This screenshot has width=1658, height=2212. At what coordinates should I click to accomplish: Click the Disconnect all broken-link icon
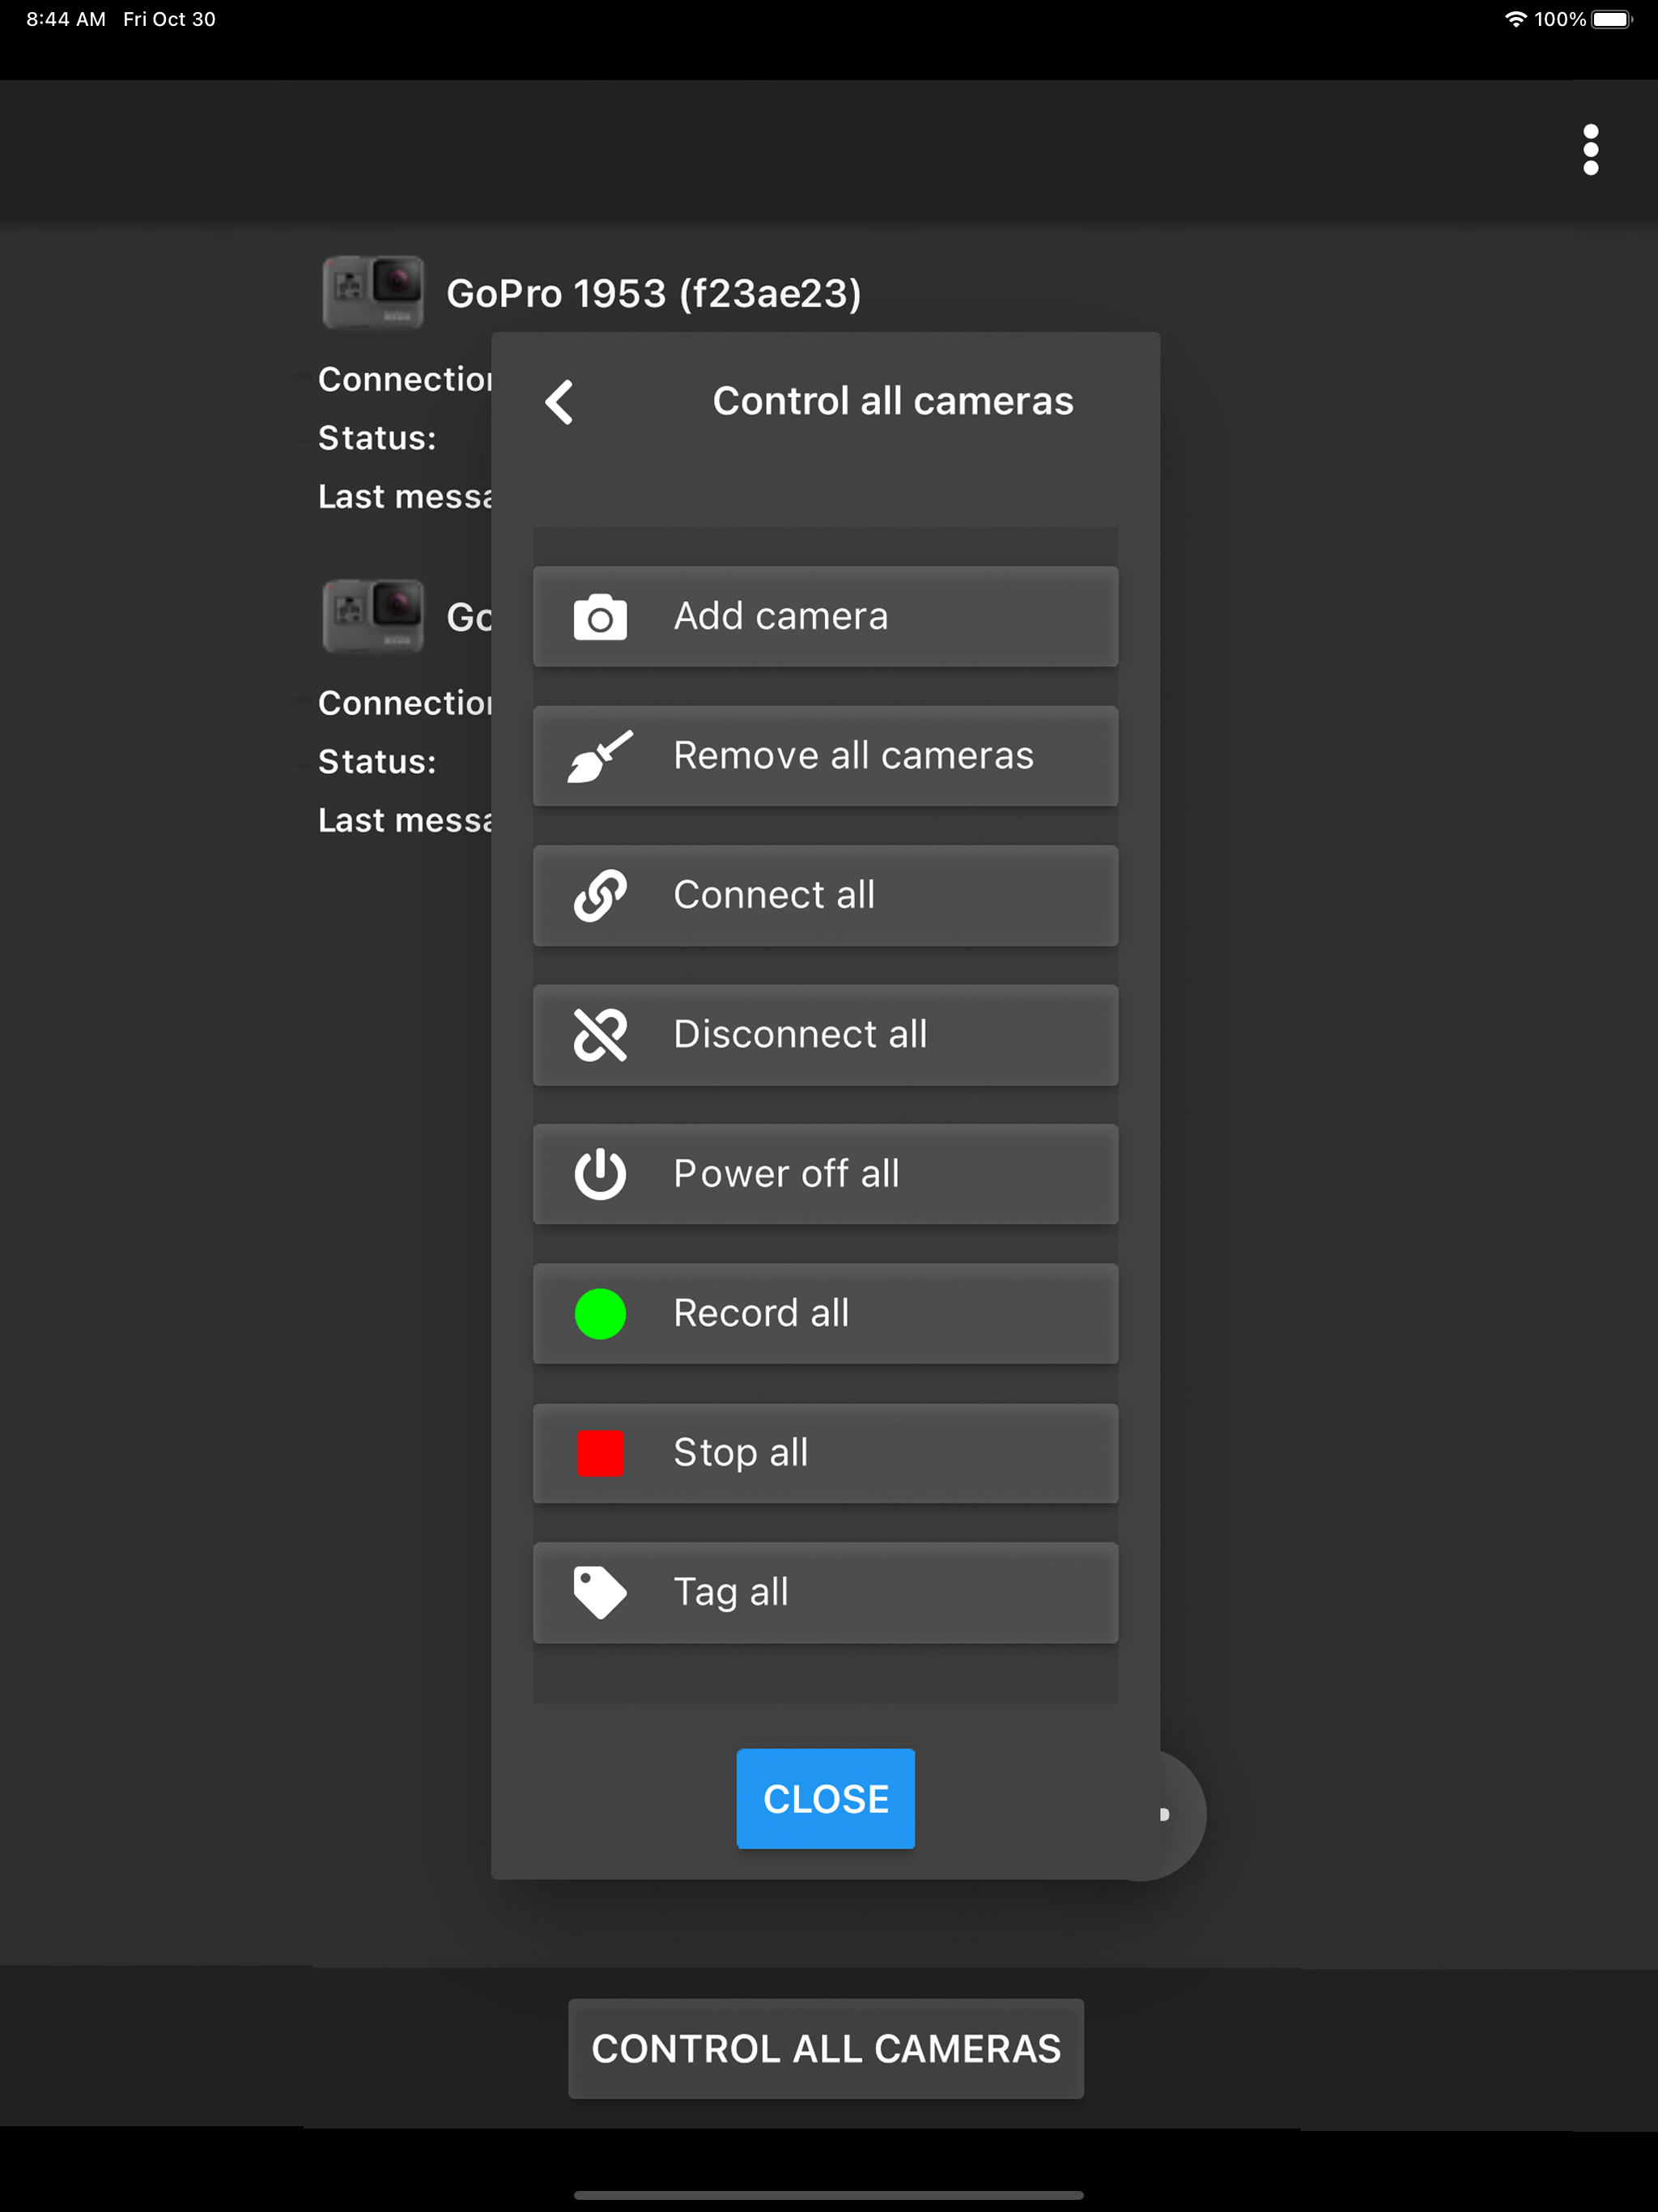tap(598, 1035)
